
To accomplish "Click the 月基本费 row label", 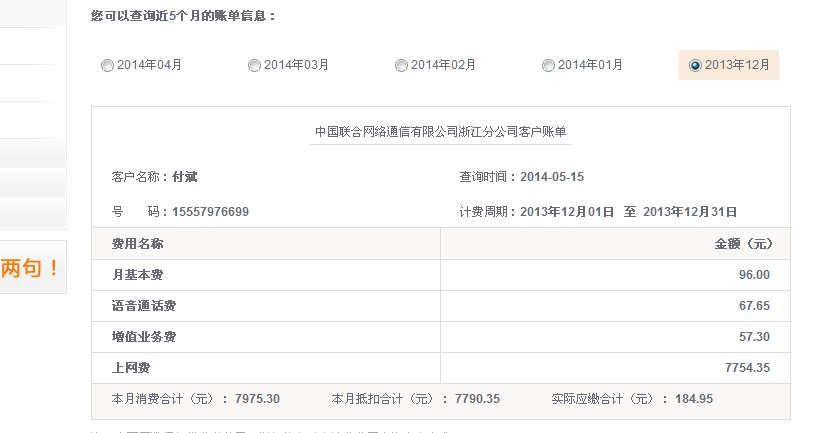I will (136, 275).
